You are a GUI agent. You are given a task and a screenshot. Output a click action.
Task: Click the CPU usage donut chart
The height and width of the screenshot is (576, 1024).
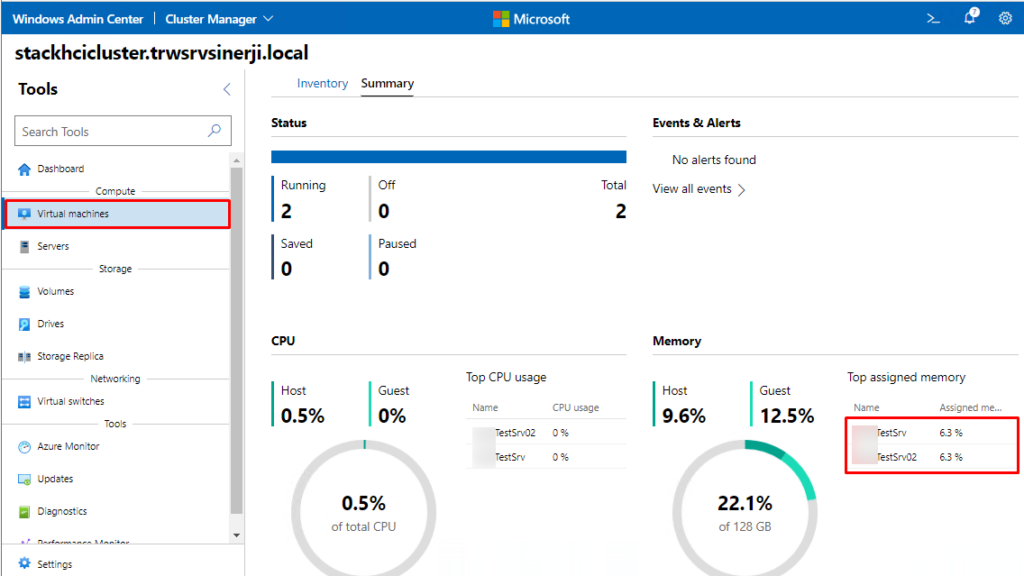364,509
